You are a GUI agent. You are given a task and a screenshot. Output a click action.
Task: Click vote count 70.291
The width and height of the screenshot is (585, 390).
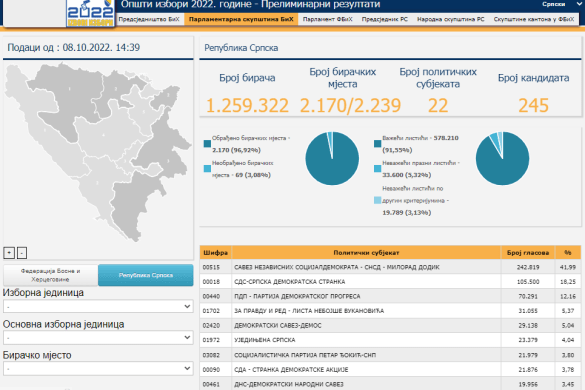coord(528,296)
